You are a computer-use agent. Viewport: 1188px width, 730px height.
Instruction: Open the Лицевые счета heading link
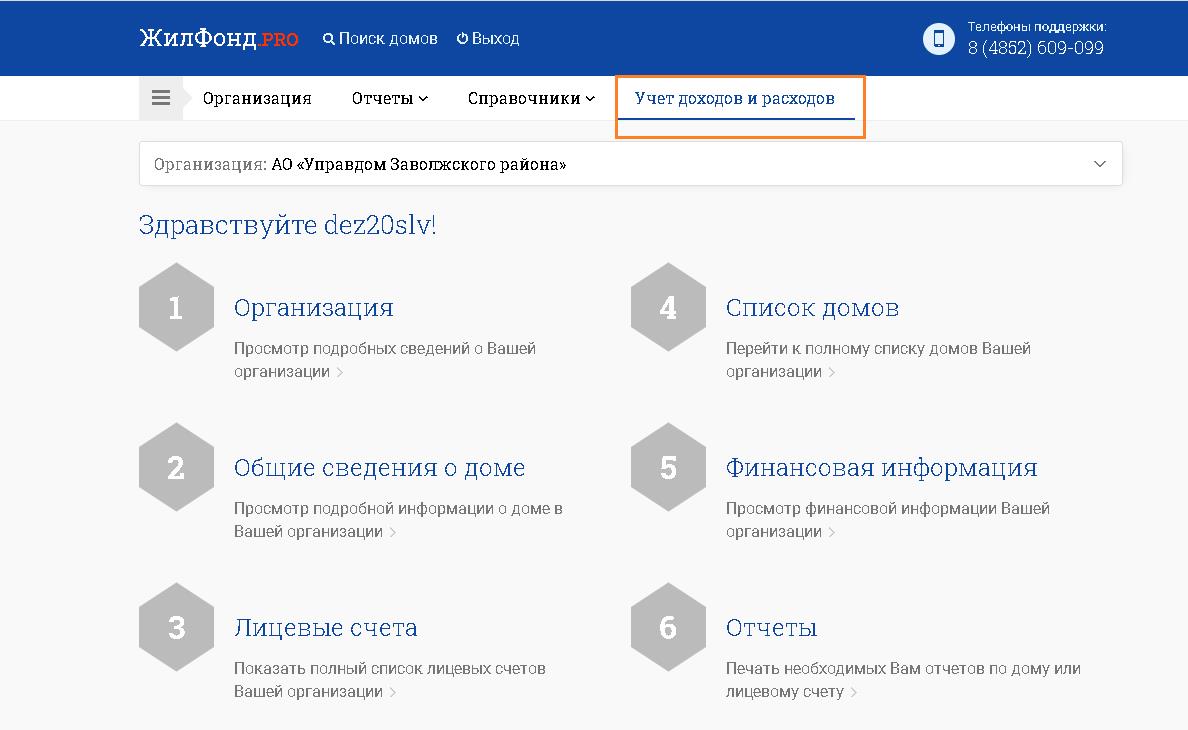coord(325,628)
